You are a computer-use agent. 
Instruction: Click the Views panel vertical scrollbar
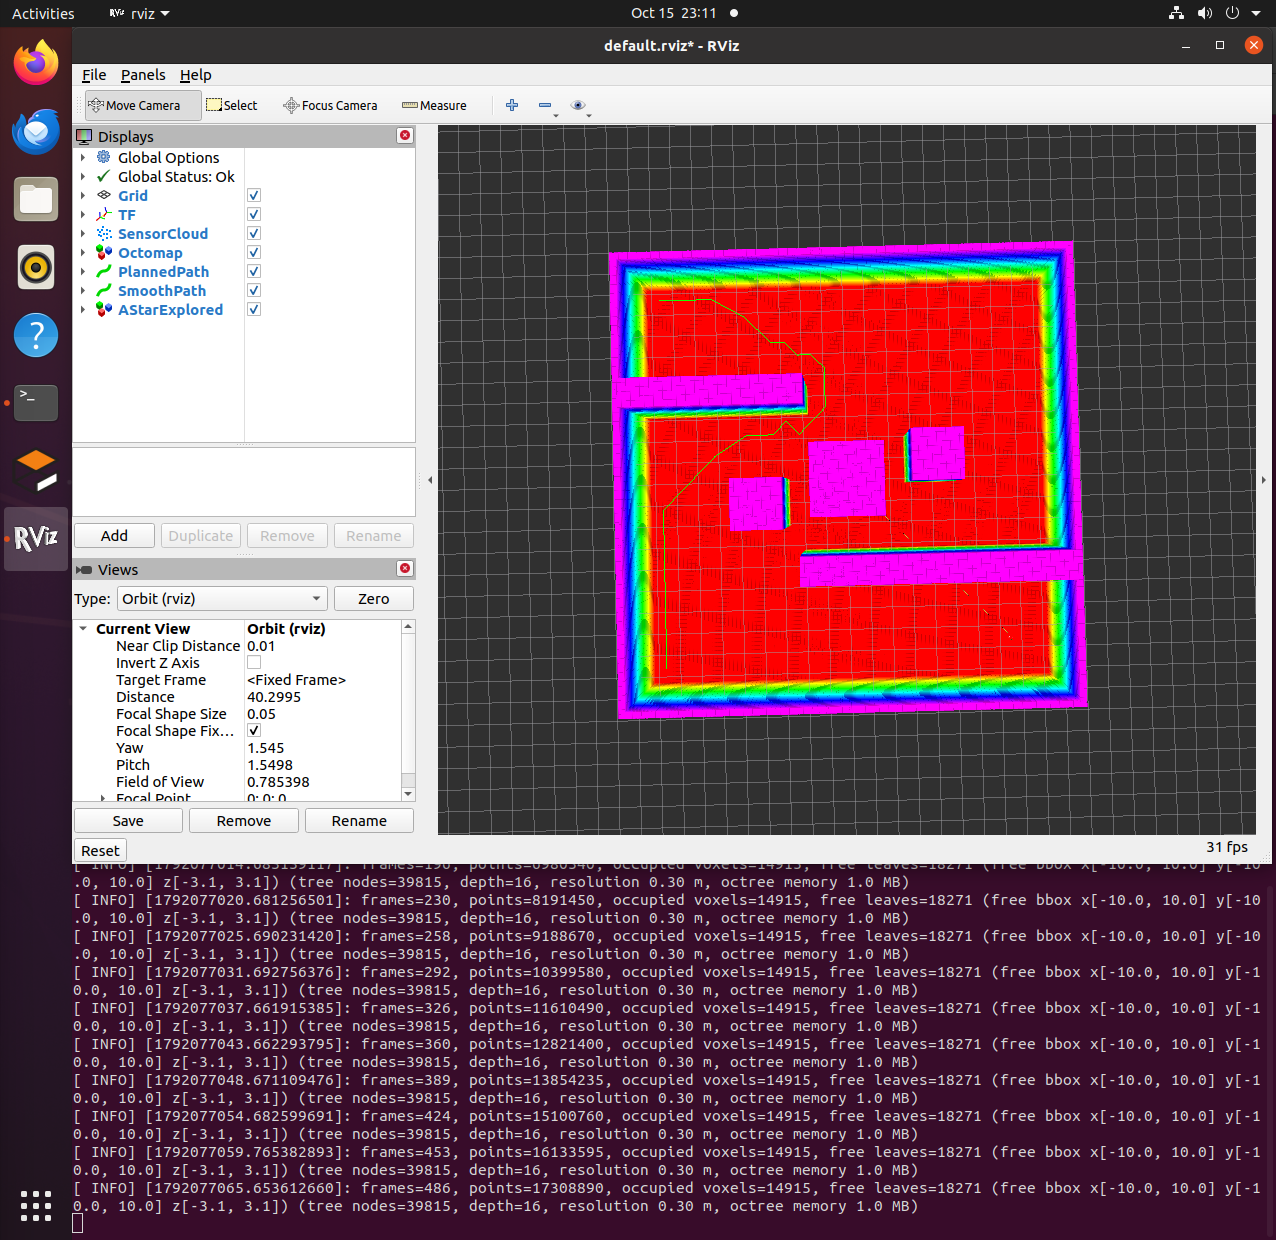tap(408, 710)
